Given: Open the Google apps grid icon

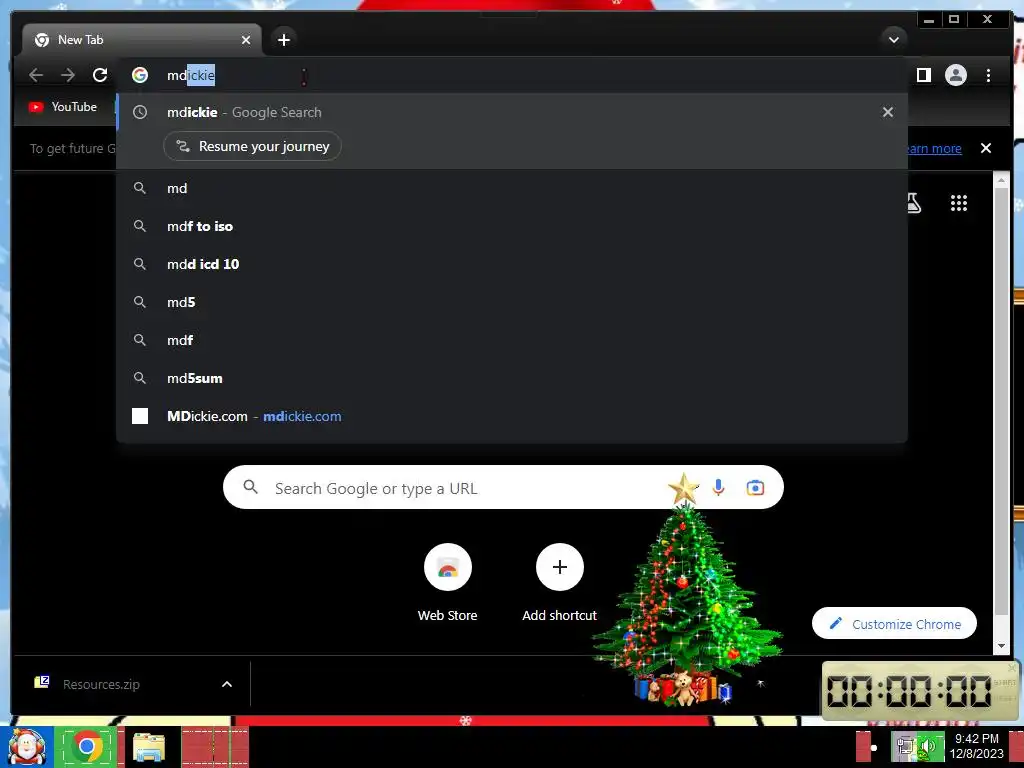Looking at the screenshot, I should pos(958,203).
